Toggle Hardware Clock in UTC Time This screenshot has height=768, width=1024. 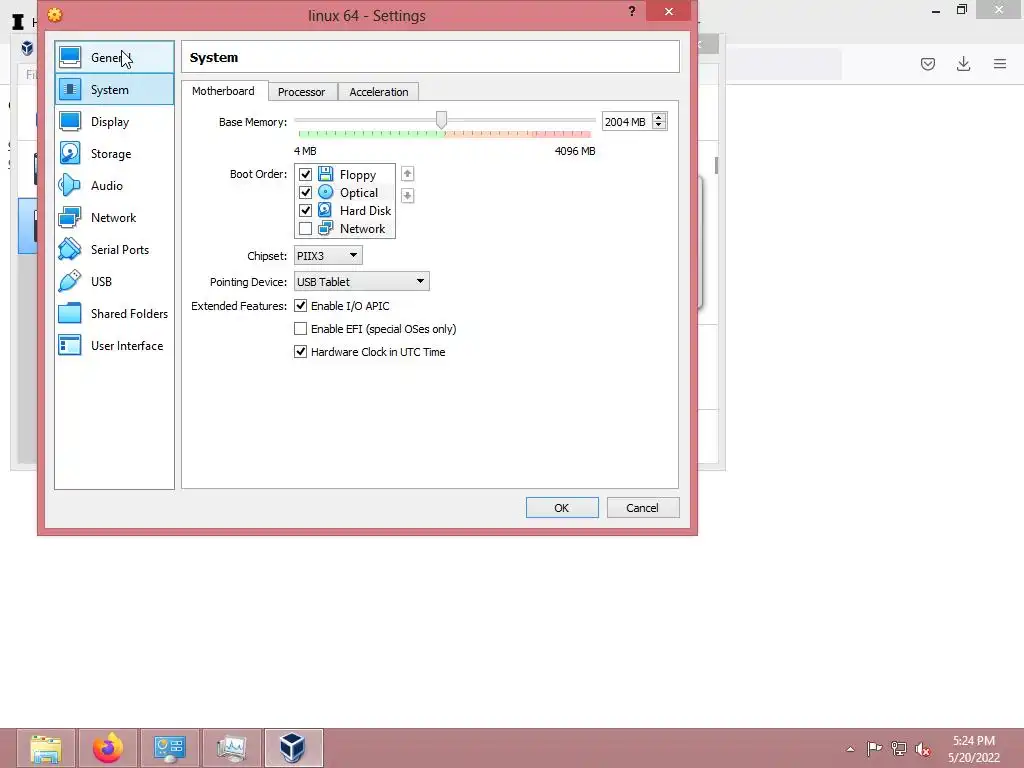tap(300, 351)
